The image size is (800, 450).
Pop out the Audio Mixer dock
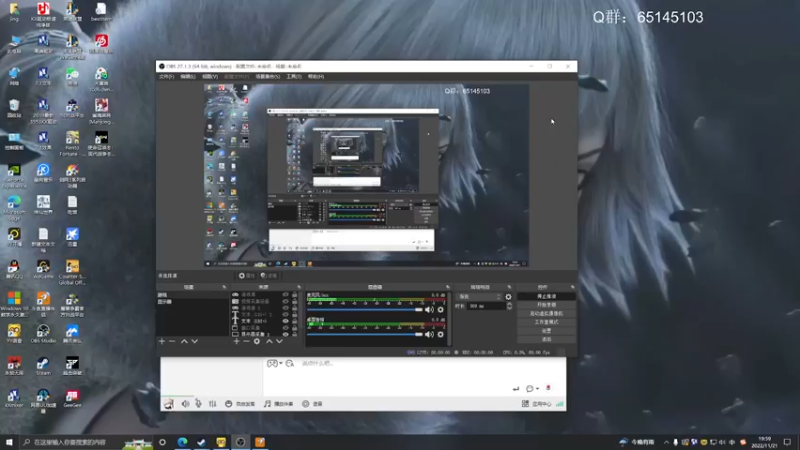(448, 287)
